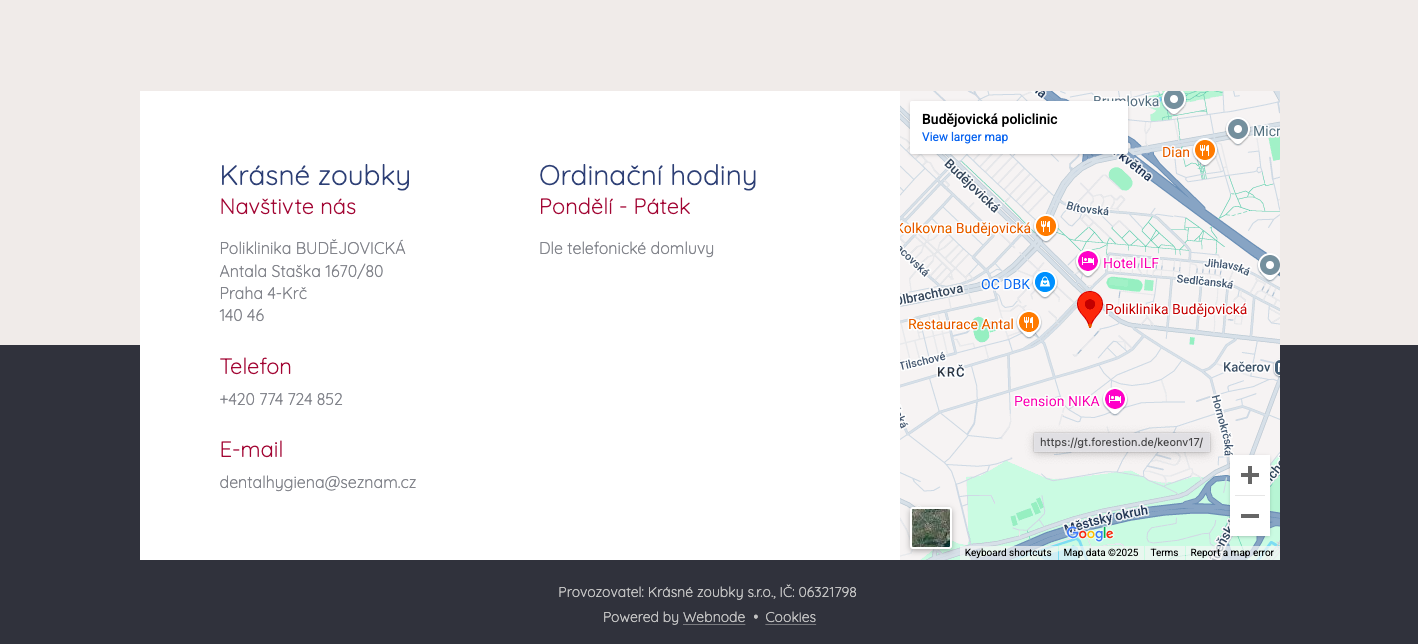
Task: Zoom out on the map
Action: click(1249, 516)
